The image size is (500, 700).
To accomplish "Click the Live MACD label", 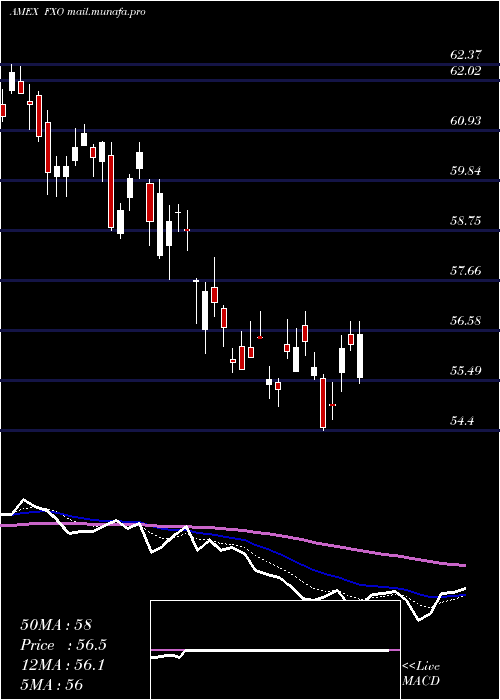I will point(421,673).
